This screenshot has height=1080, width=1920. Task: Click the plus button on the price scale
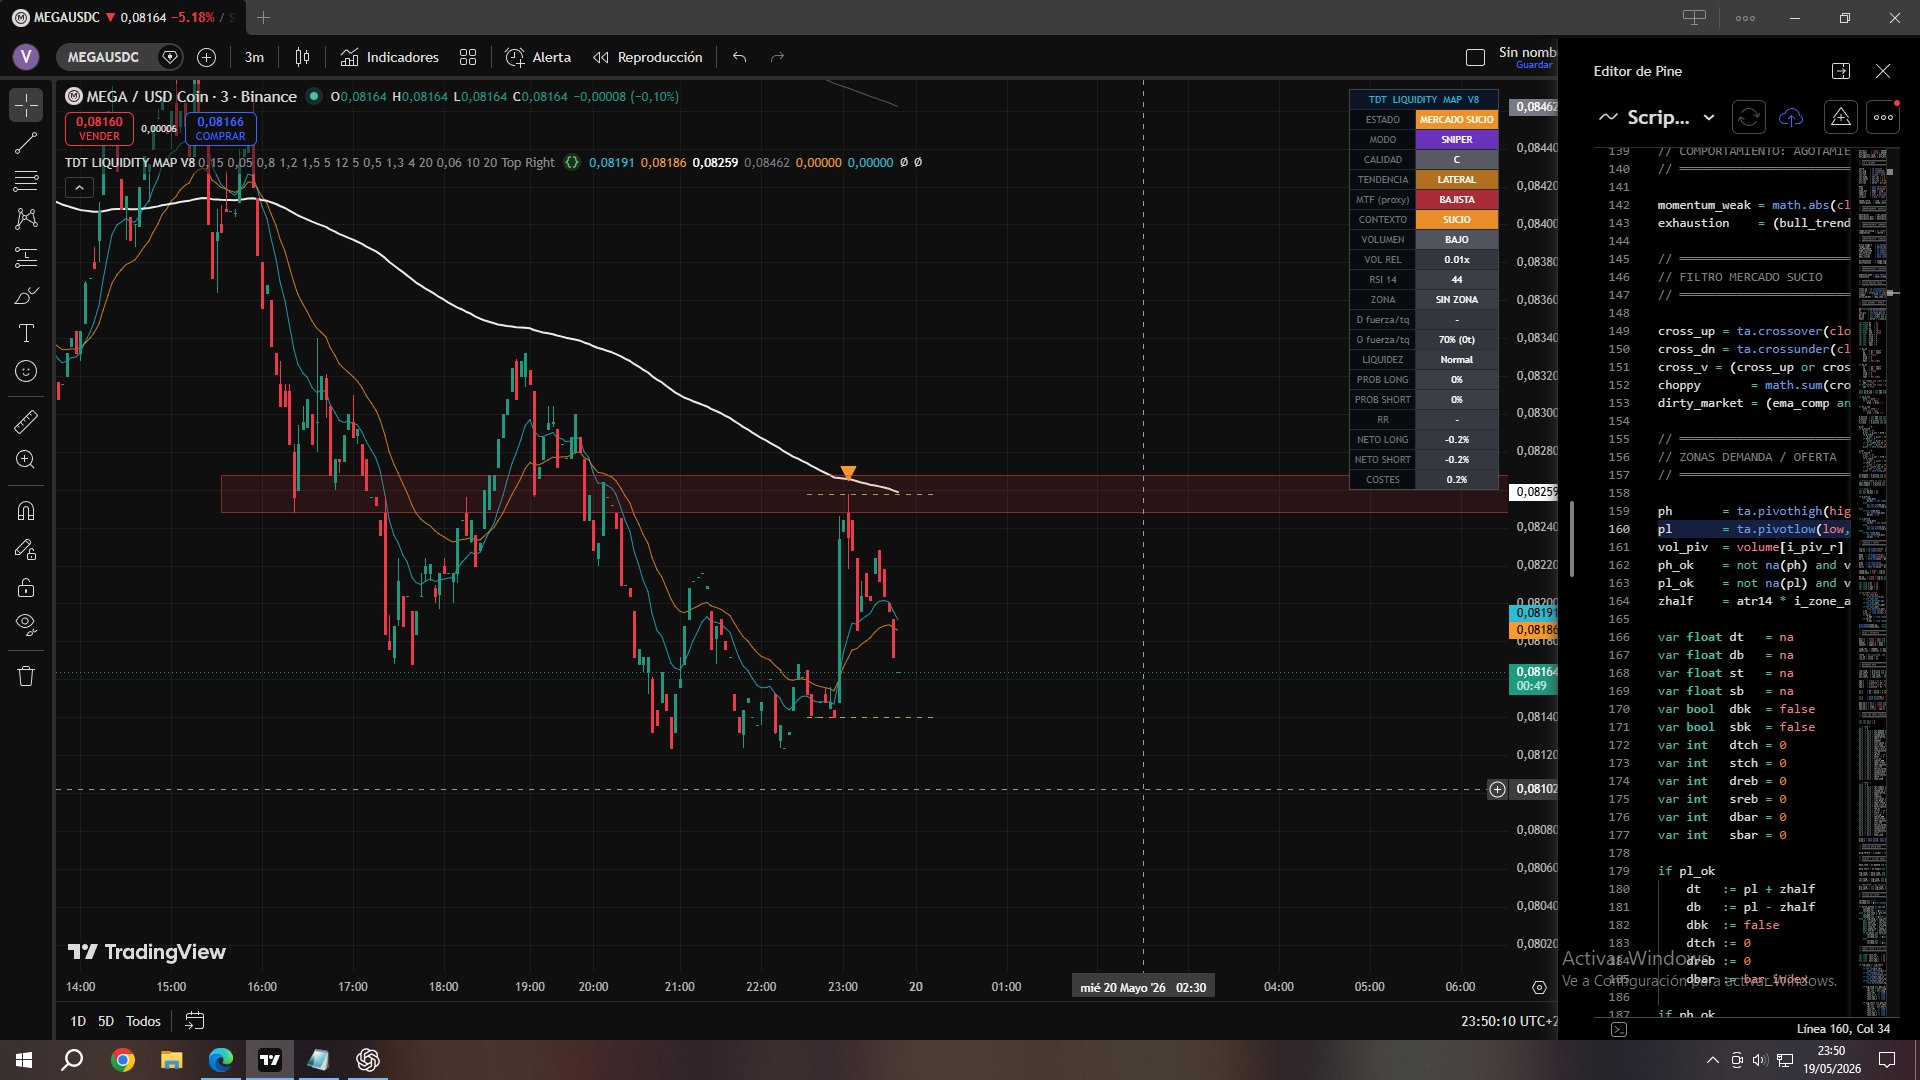(1497, 789)
